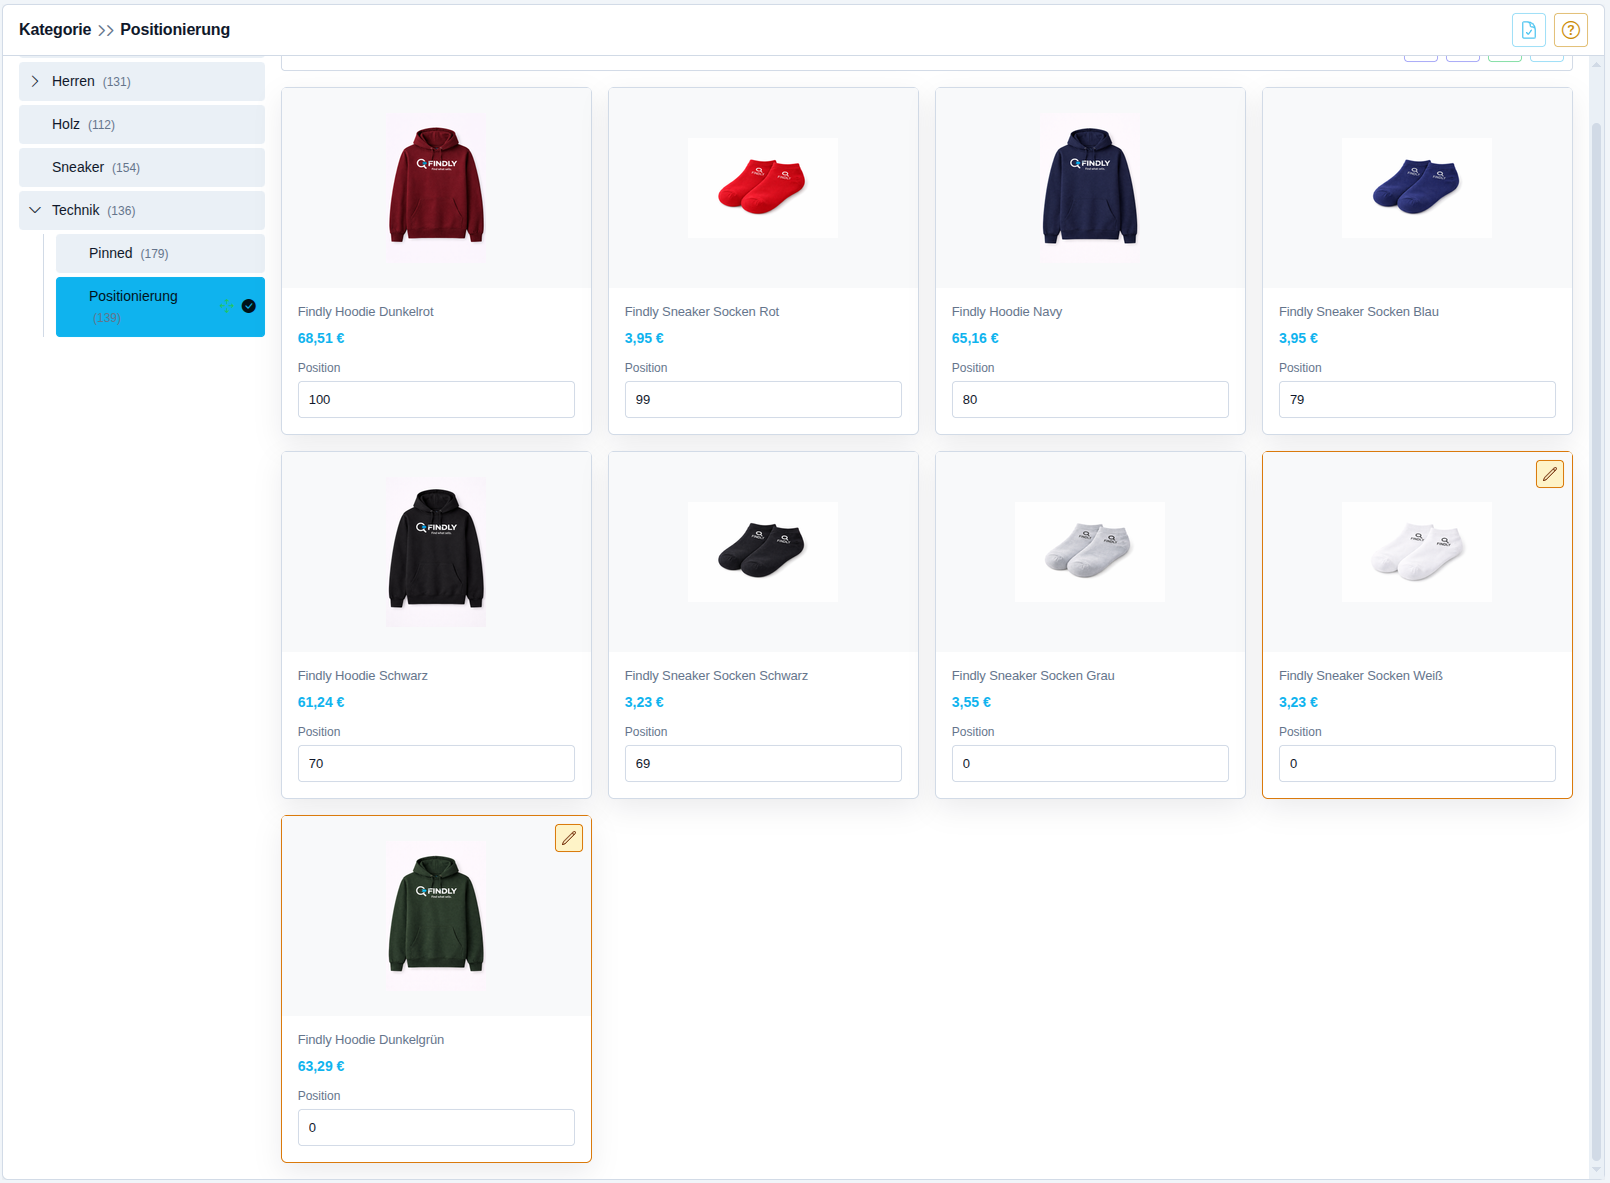Expand the Herren category
Screen dimensions: 1610x1183
pos(35,81)
